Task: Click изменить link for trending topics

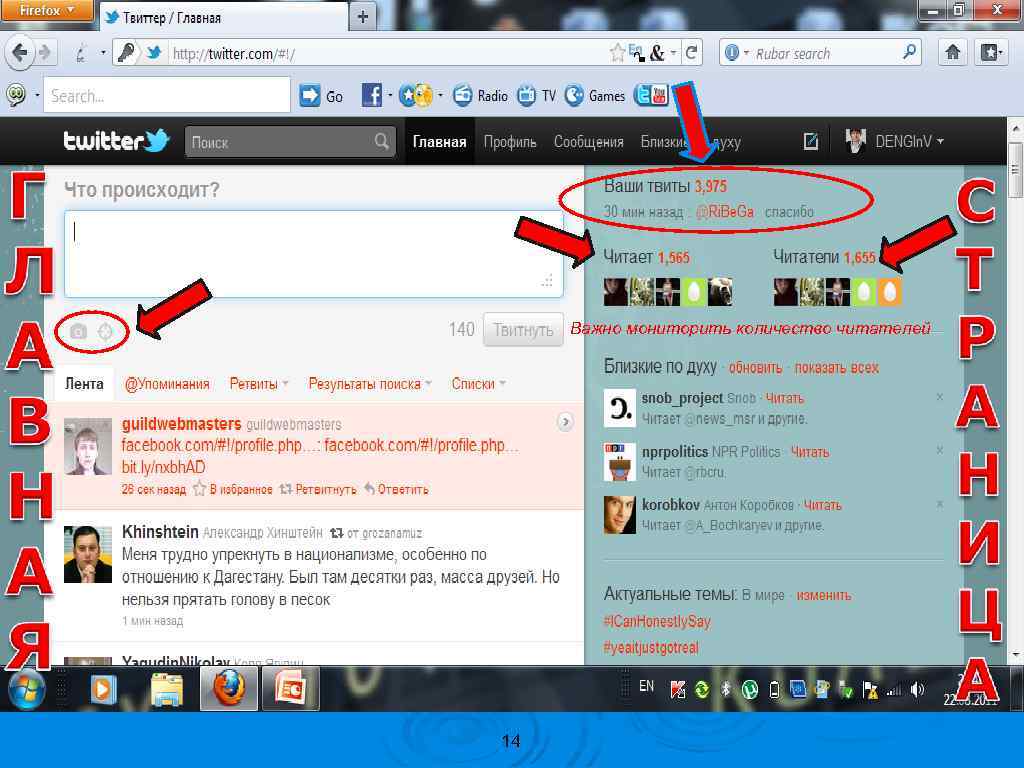Action: pyautogui.click(x=824, y=595)
